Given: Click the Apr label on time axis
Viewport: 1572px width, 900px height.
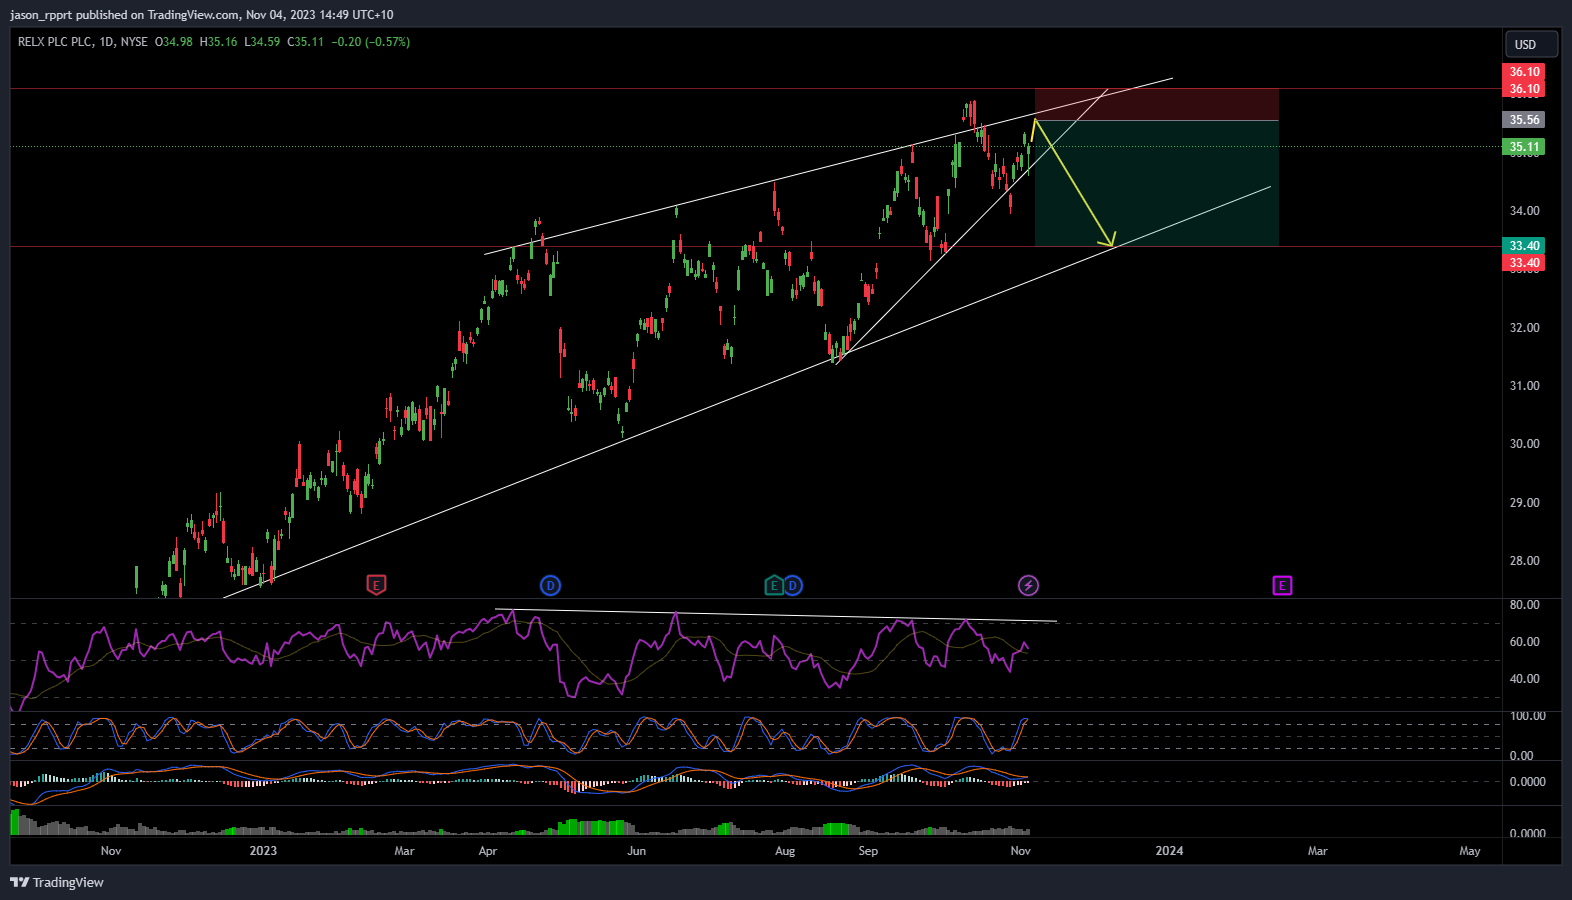Looking at the screenshot, I should point(488,851).
